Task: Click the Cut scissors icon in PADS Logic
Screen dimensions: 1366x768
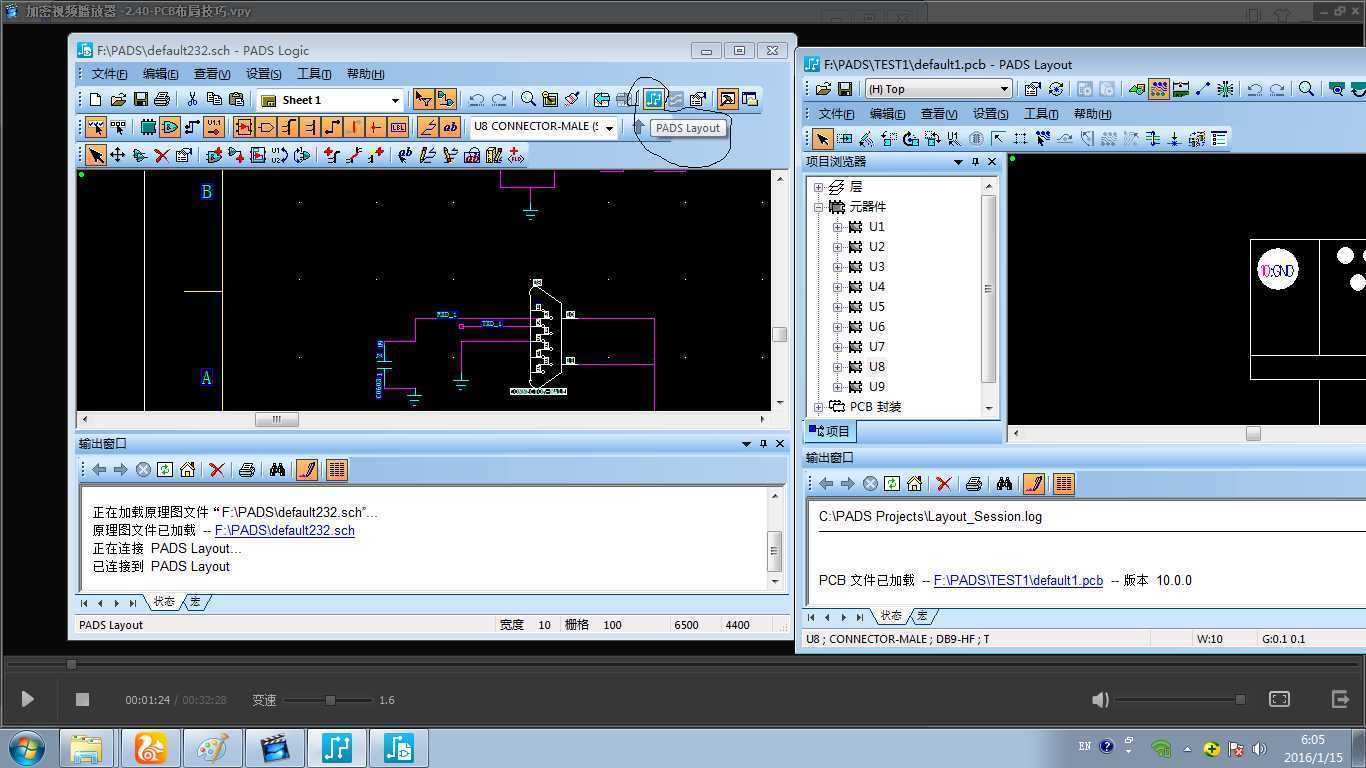Action: tap(191, 99)
